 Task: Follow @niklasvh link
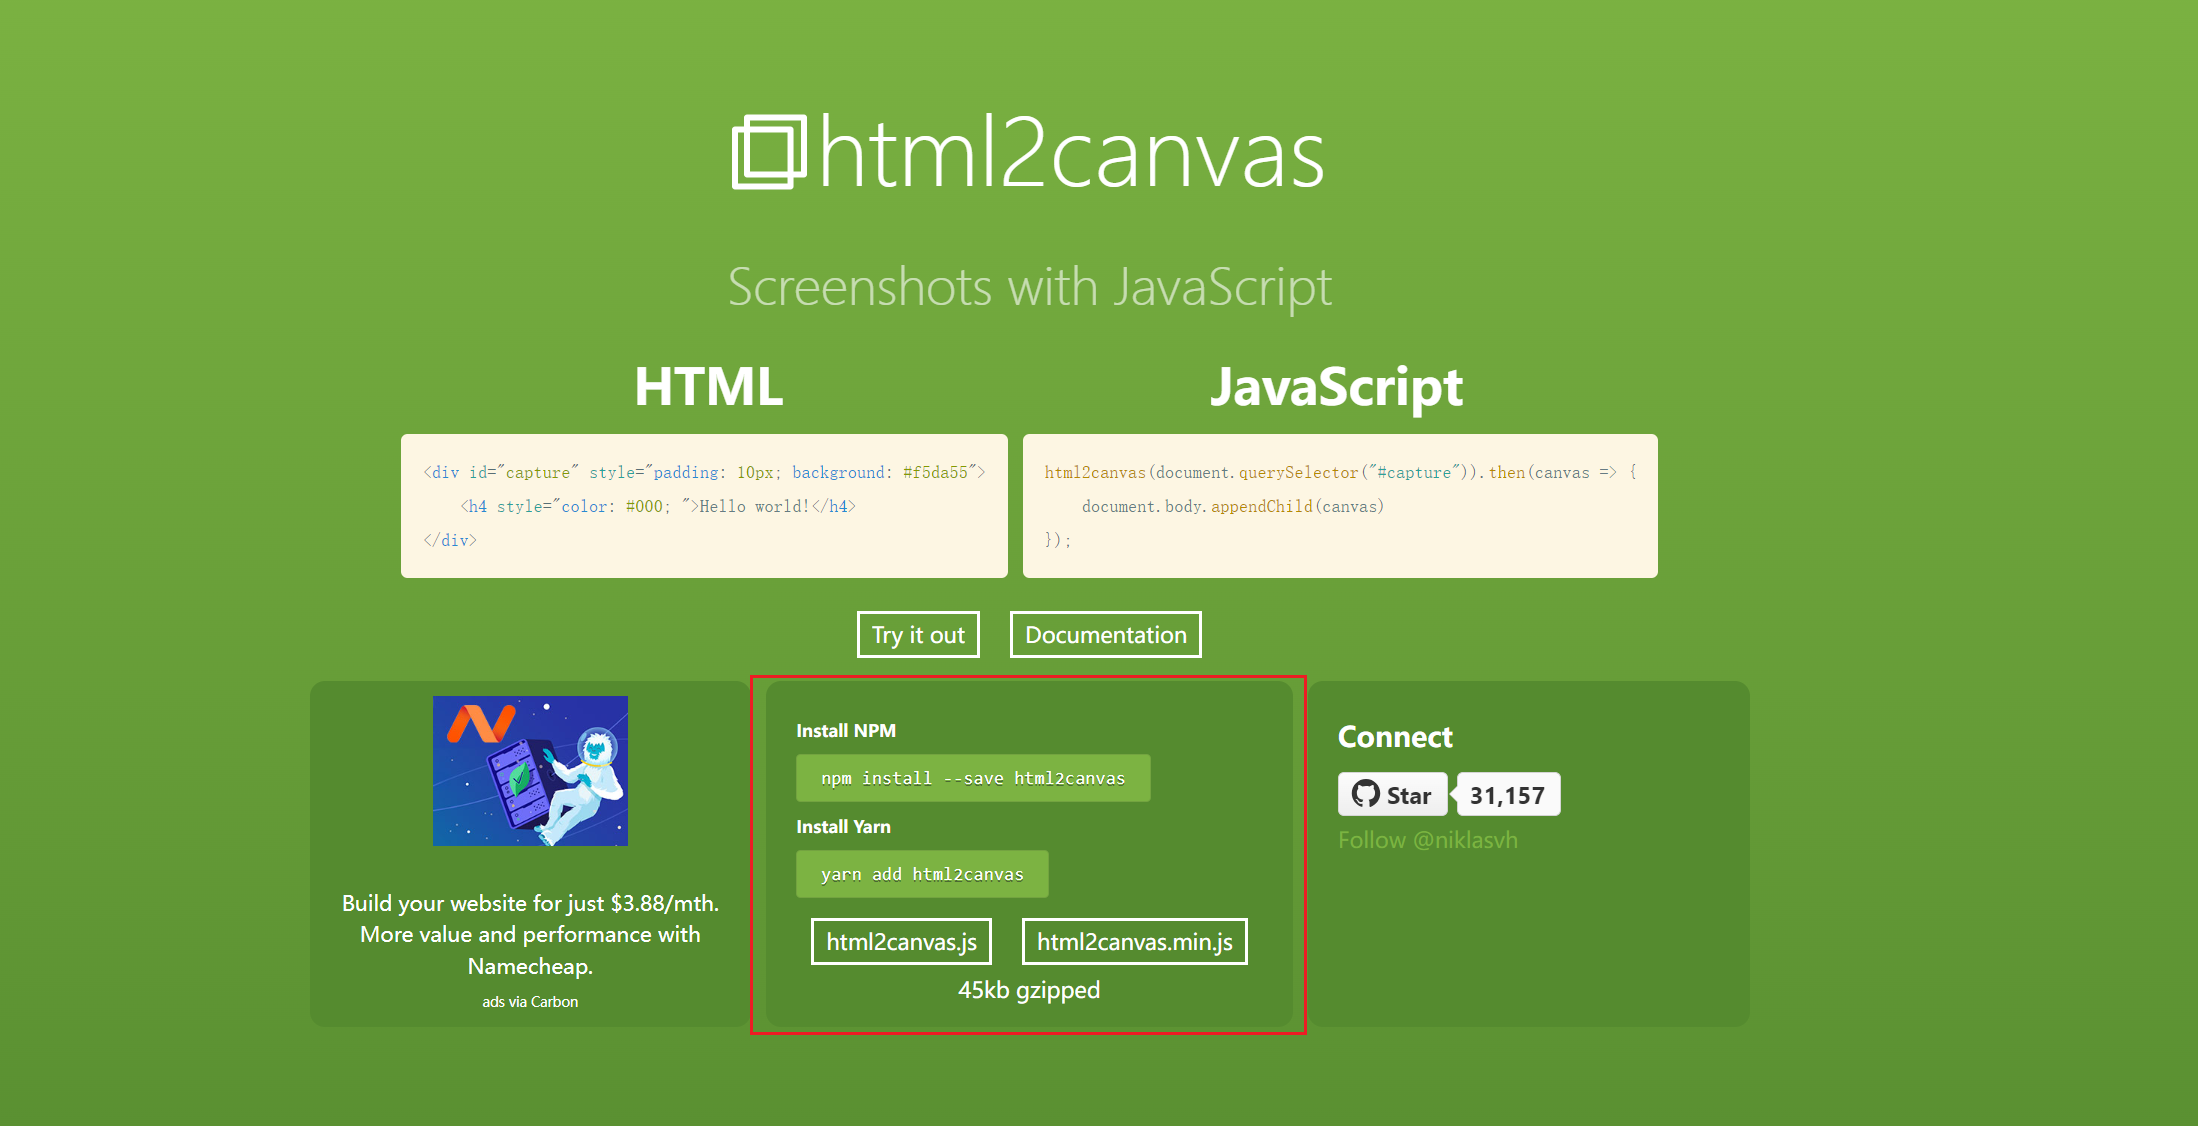coord(1428,840)
